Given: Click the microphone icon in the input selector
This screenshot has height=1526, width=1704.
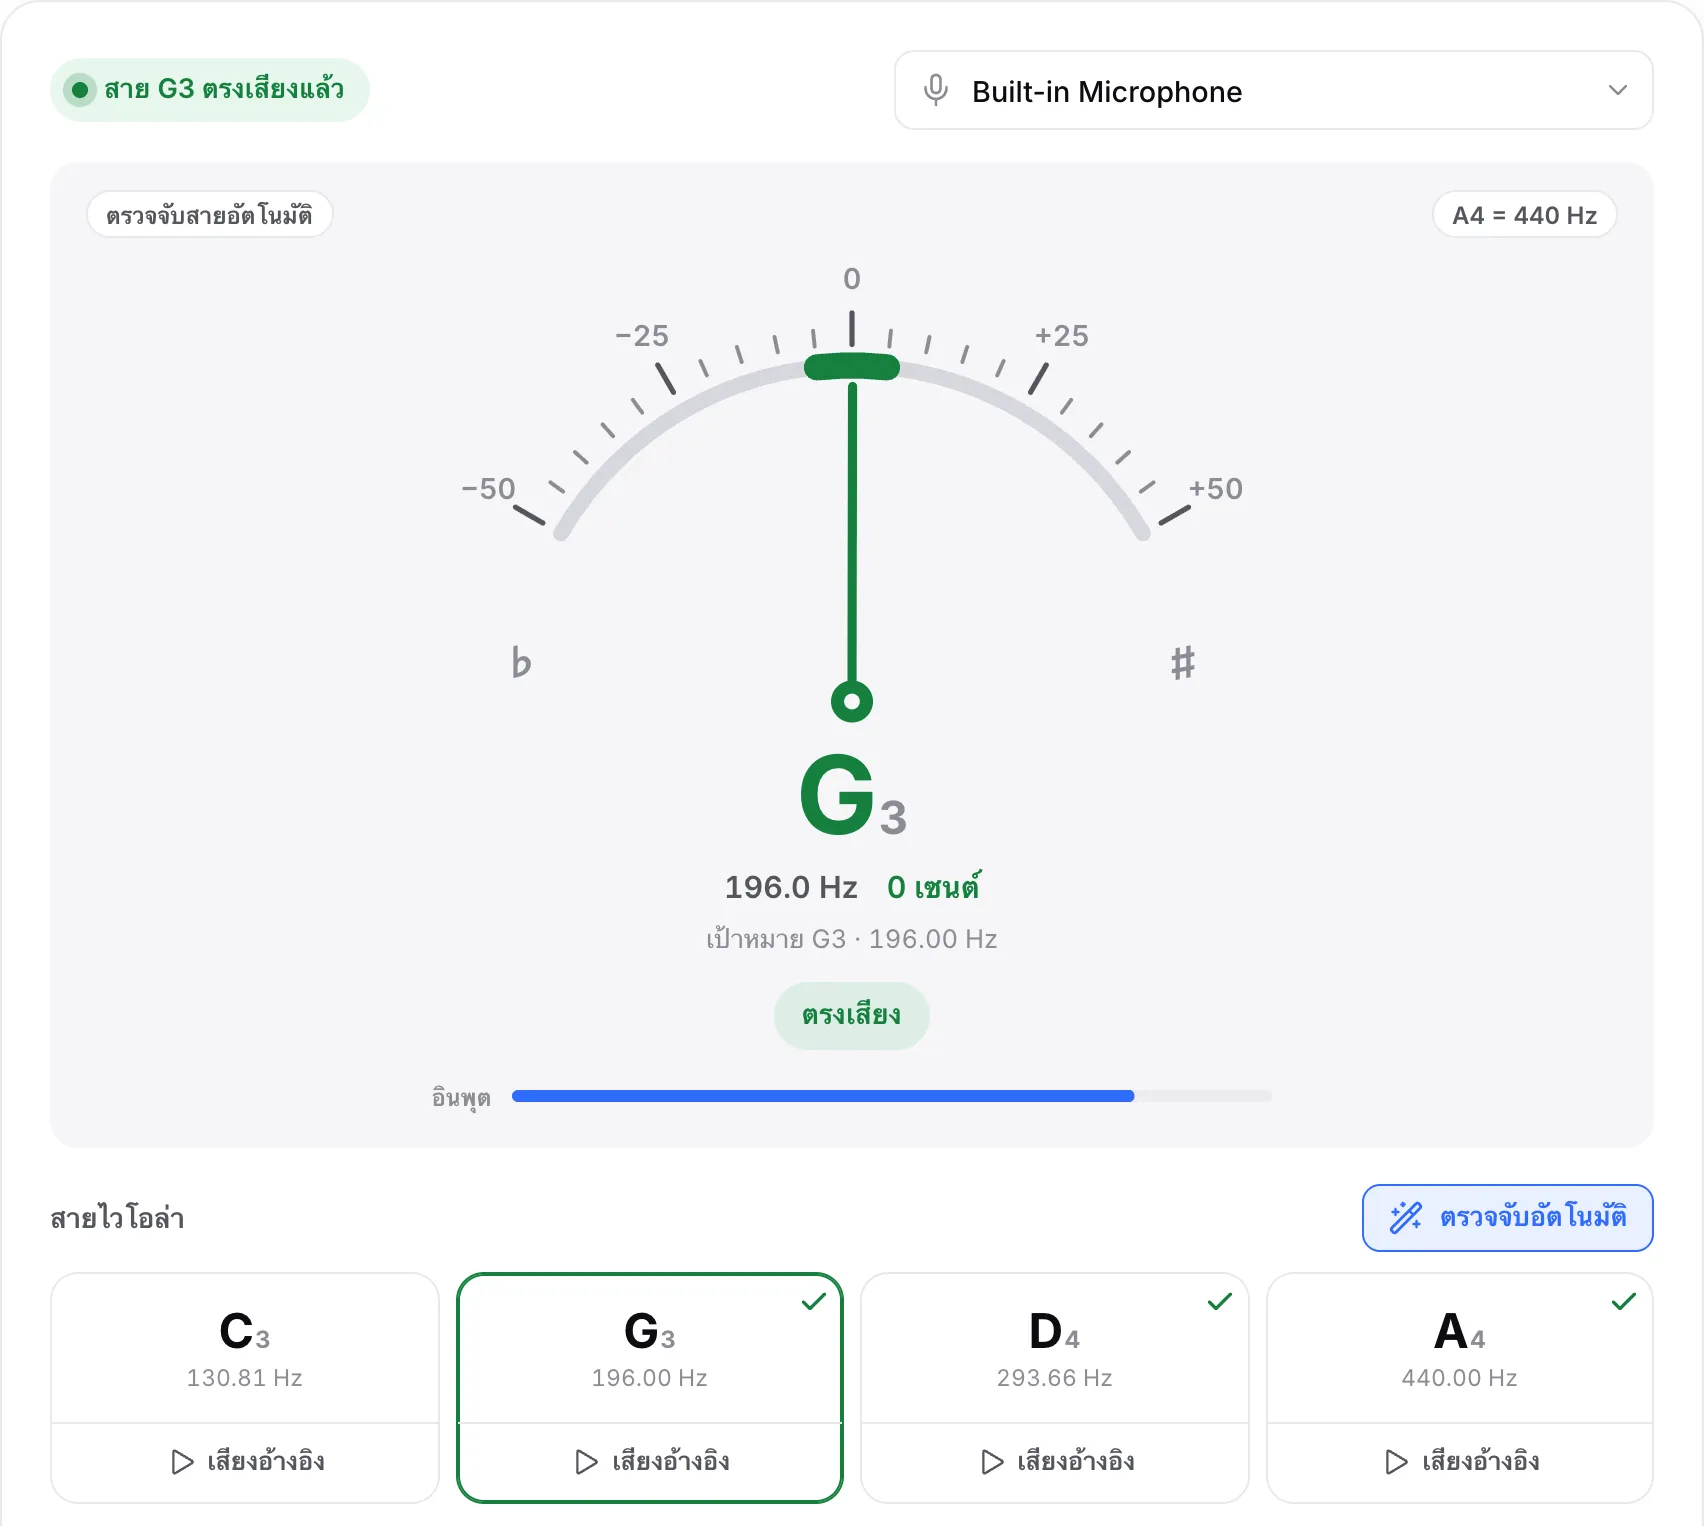Looking at the screenshot, I should coord(936,90).
